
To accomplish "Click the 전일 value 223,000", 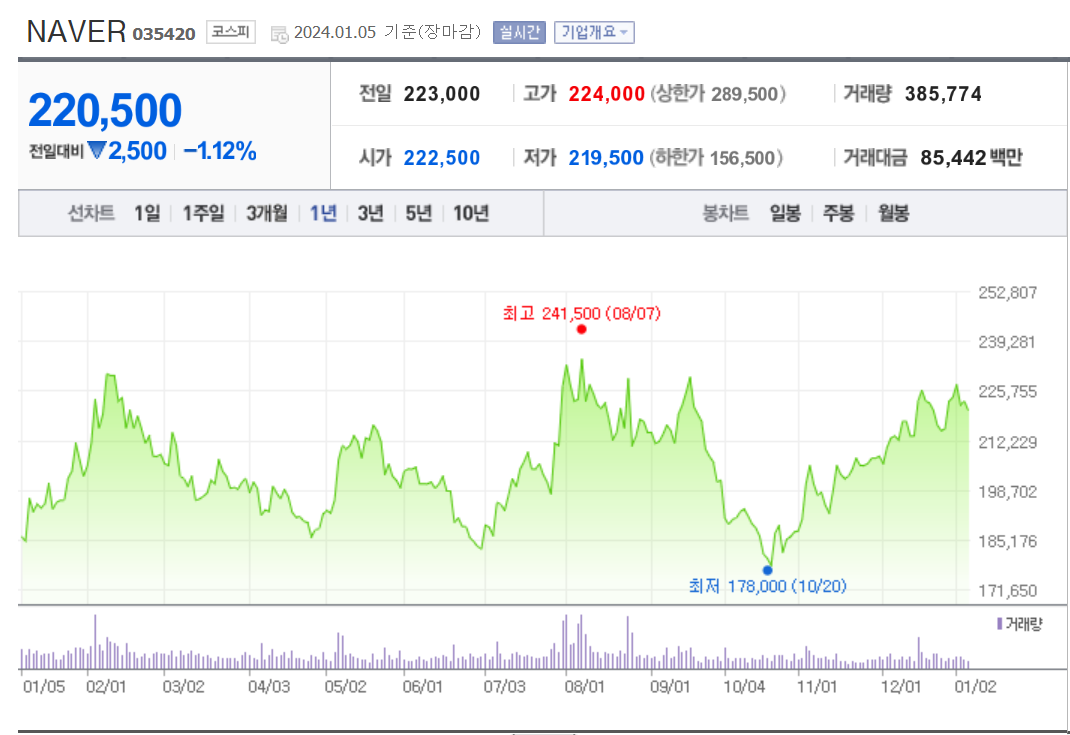I will click(x=442, y=94).
